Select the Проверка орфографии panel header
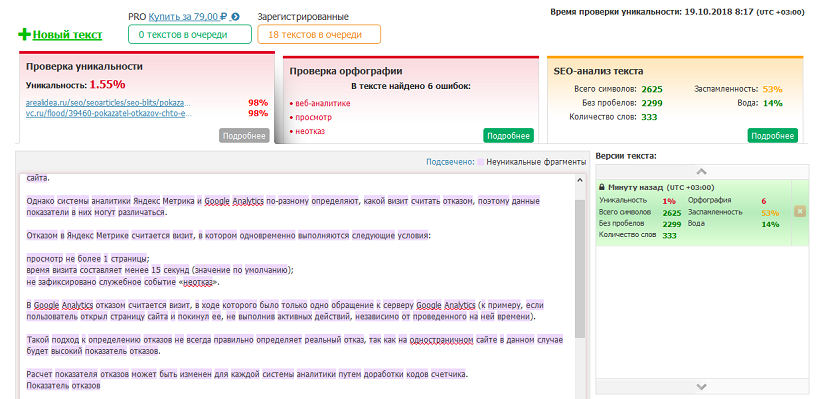 tap(346, 71)
